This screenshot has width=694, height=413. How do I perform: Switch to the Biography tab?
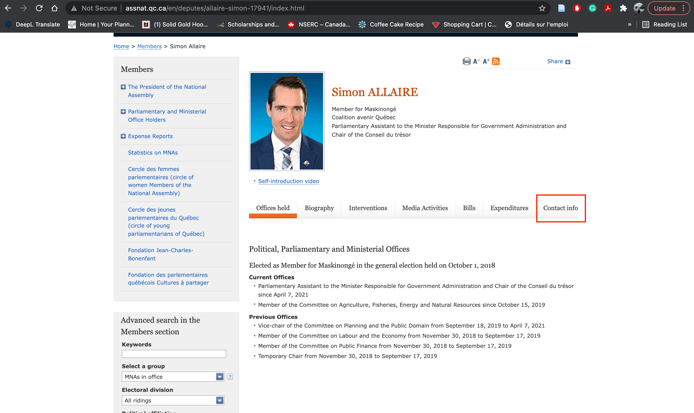(319, 208)
